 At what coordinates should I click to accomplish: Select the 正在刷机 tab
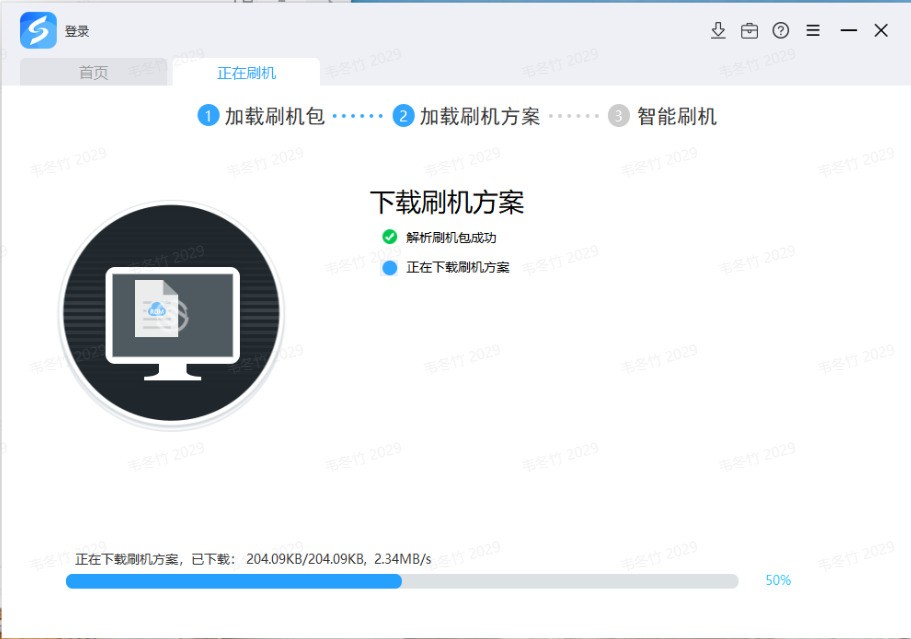click(x=247, y=71)
